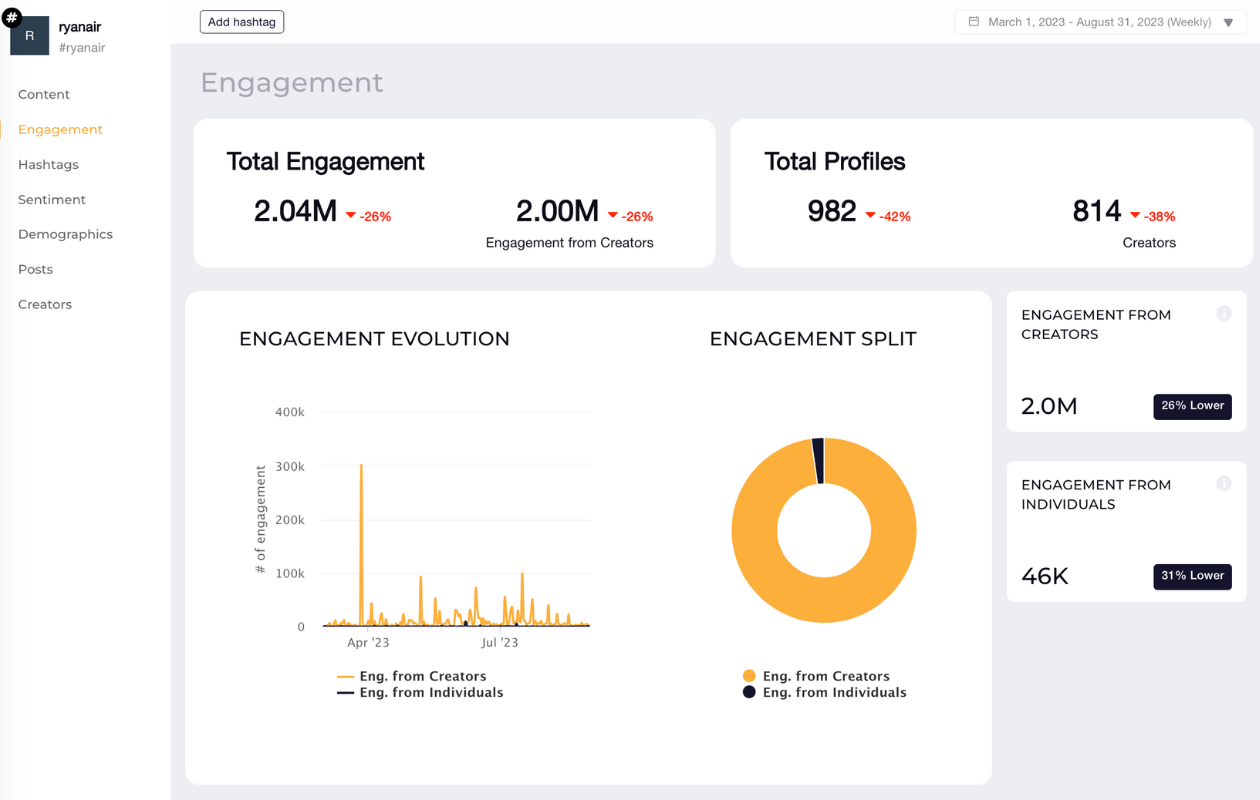Click the 982 total profiles value
Screen dimensions: 1260x800
coord(832,211)
